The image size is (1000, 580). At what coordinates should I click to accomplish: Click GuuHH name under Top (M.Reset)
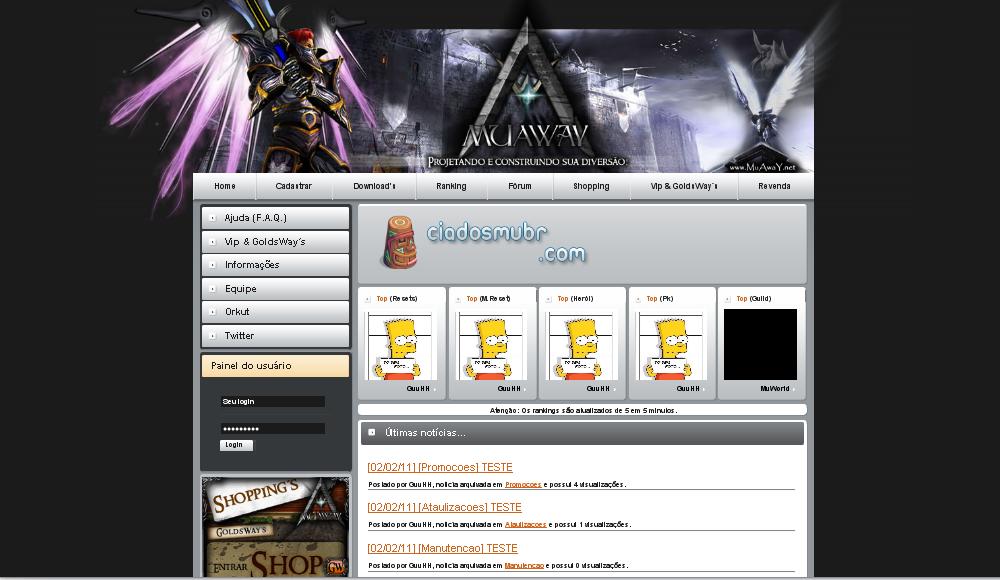(509, 389)
